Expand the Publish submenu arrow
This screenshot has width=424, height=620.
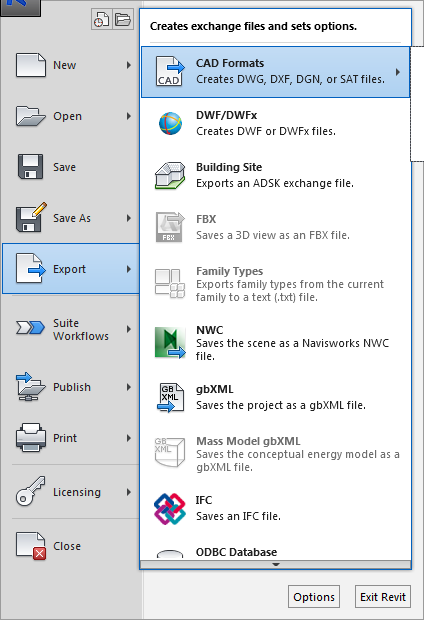click(129, 387)
